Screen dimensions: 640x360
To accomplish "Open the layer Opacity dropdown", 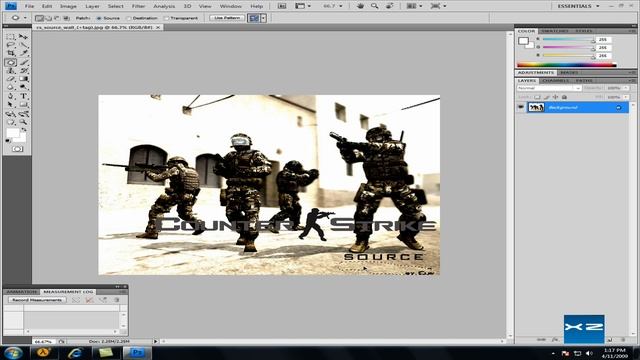I will click(626, 88).
